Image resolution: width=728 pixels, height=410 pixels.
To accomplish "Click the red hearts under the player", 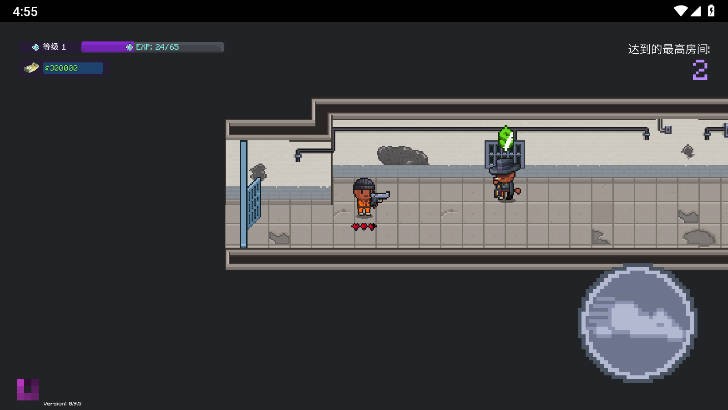I will point(363,227).
